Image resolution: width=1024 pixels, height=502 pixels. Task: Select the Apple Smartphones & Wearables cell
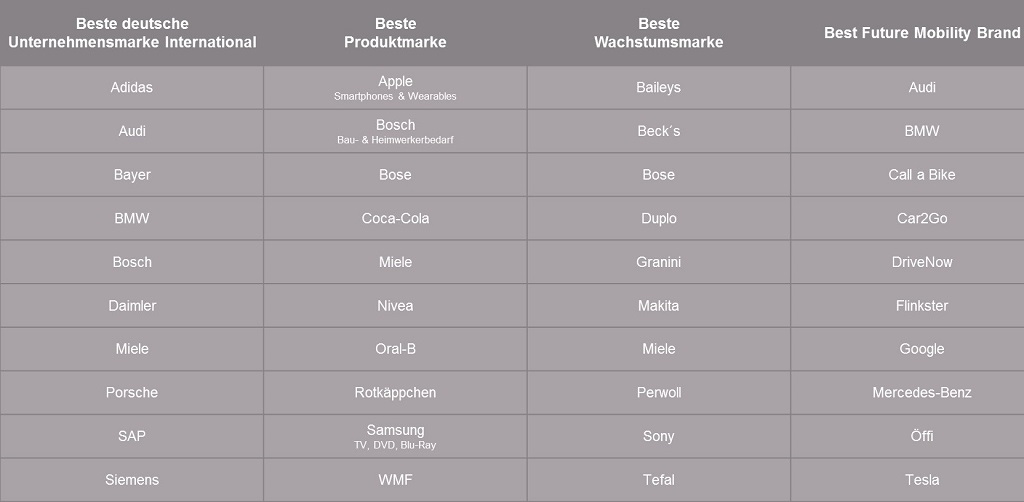[395, 87]
